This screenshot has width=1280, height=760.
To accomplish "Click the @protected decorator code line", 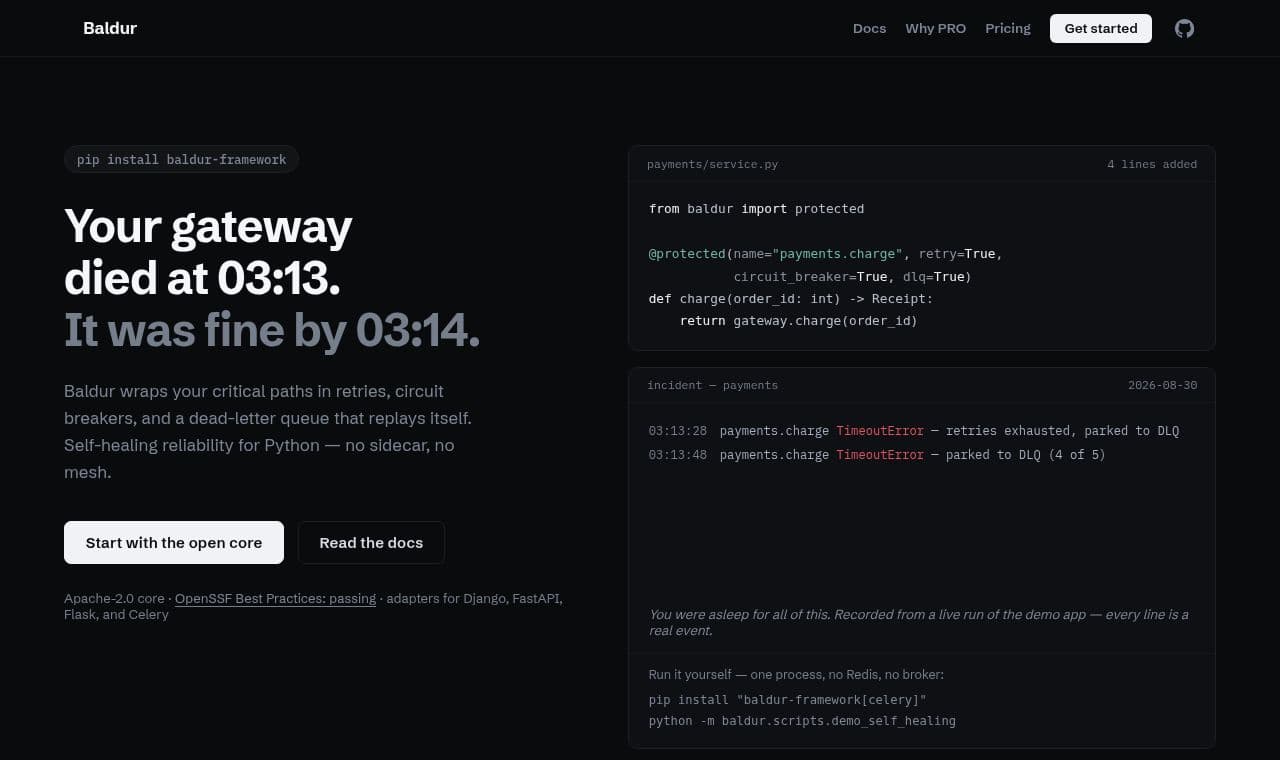I will (825, 254).
